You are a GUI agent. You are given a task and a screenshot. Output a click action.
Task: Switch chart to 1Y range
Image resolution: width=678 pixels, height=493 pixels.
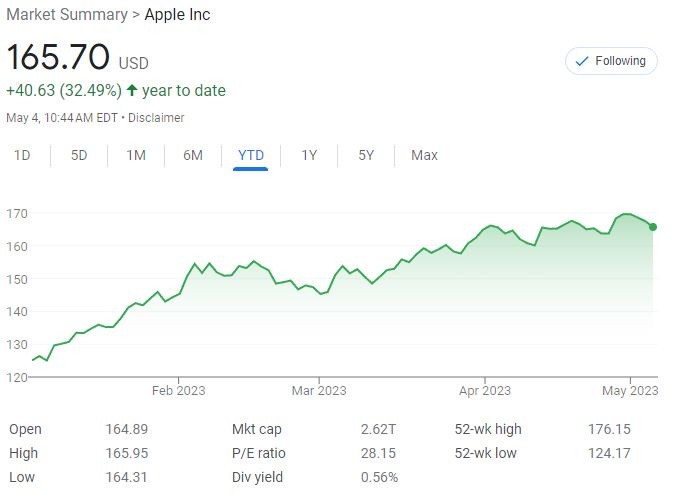click(309, 155)
